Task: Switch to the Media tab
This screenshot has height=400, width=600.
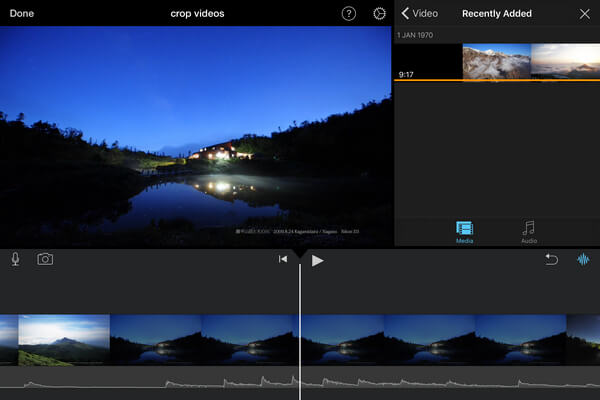Action: coord(465,232)
